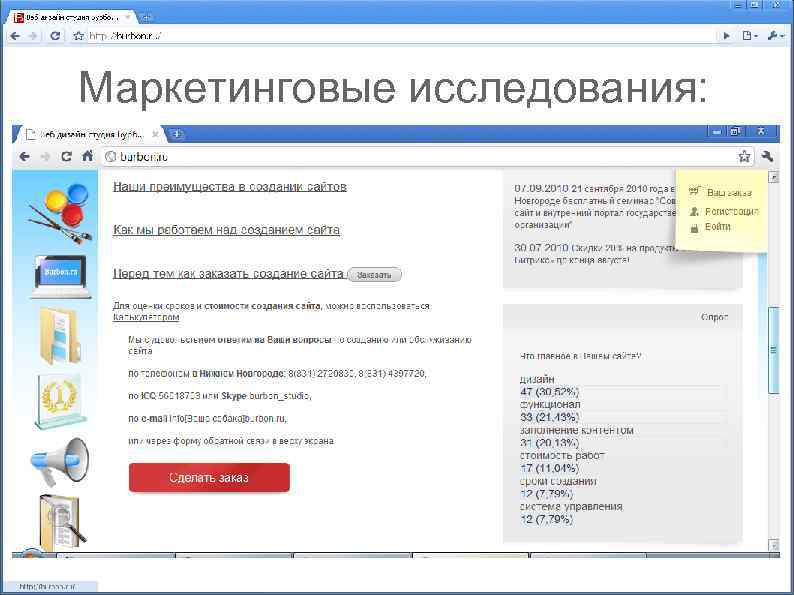Click the 07.09.2010 seminar news item
The width and height of the screenshot is (794, 595).
point(595,207)
